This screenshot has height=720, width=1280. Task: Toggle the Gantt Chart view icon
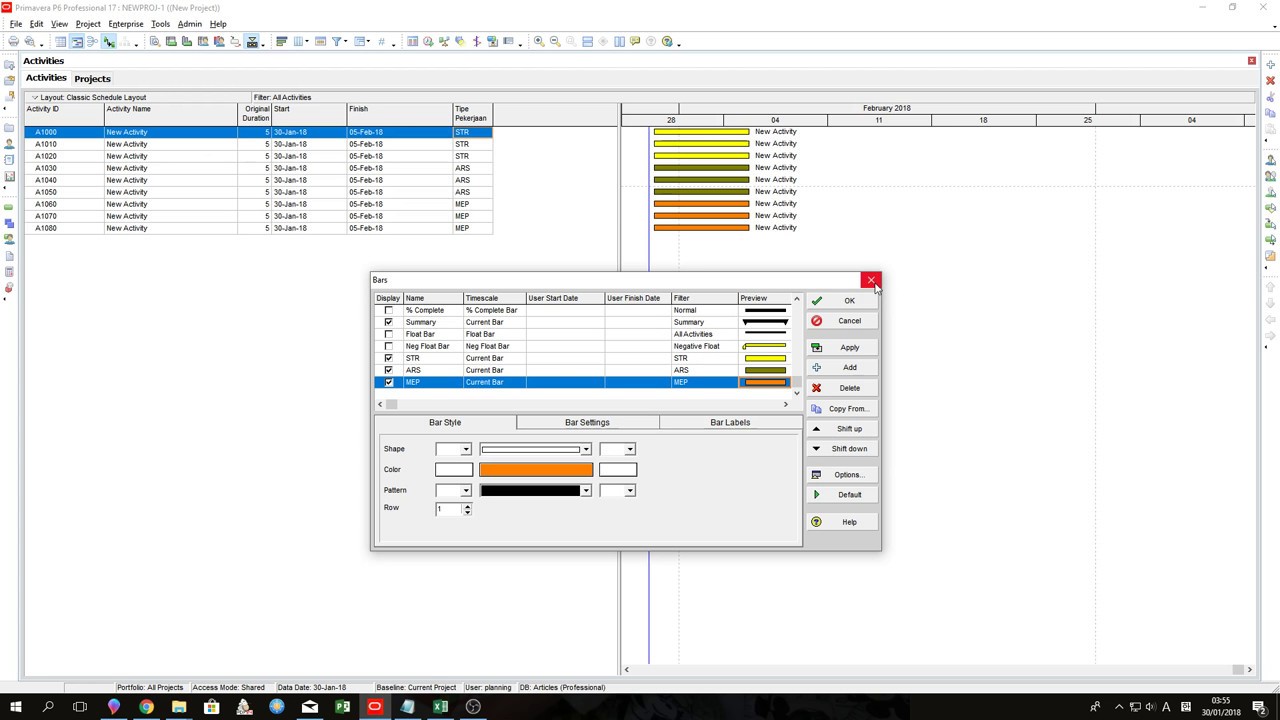(77, 42)
